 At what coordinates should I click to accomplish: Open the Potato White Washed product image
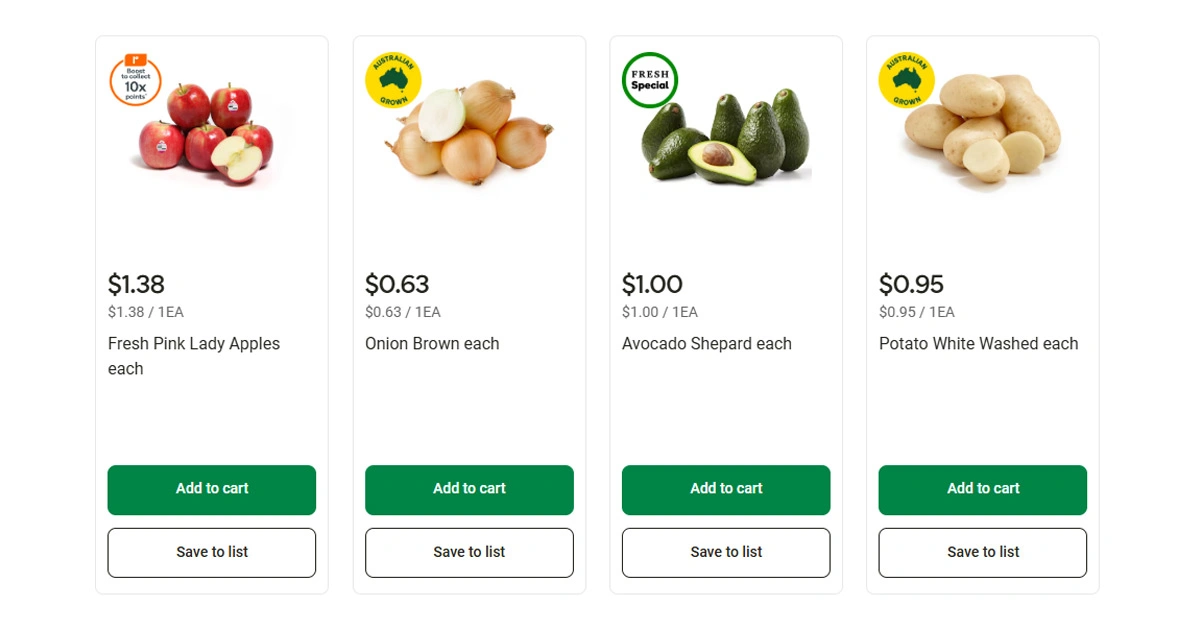[x=985, y=135]
